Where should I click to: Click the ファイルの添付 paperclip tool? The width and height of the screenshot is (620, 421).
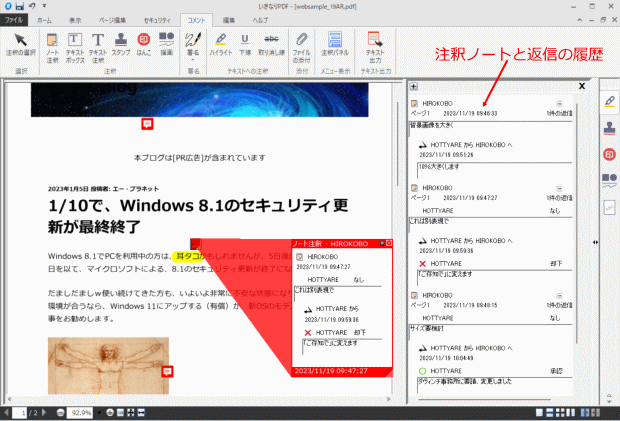click(x=301, y=48)
